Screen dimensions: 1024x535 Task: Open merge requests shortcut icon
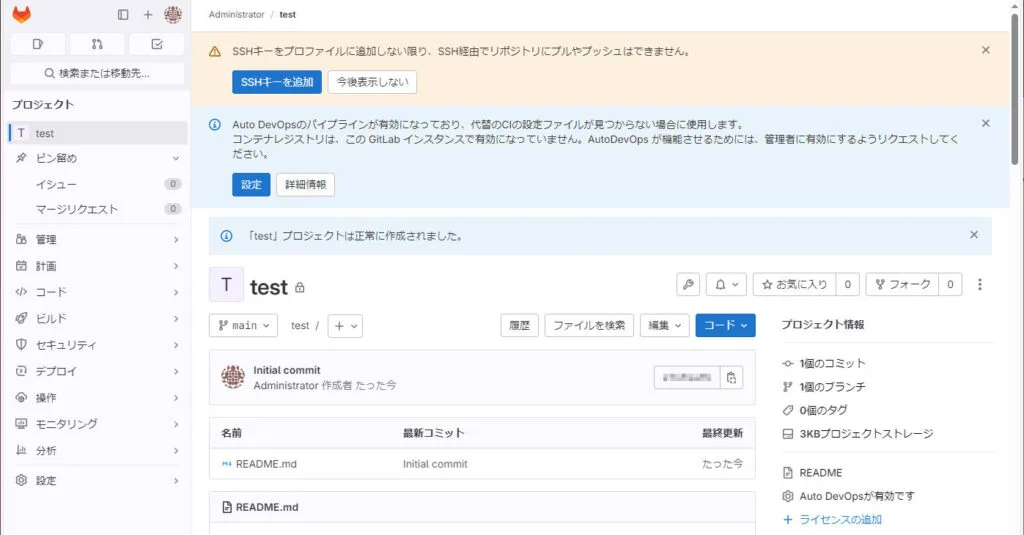point(97,44)
